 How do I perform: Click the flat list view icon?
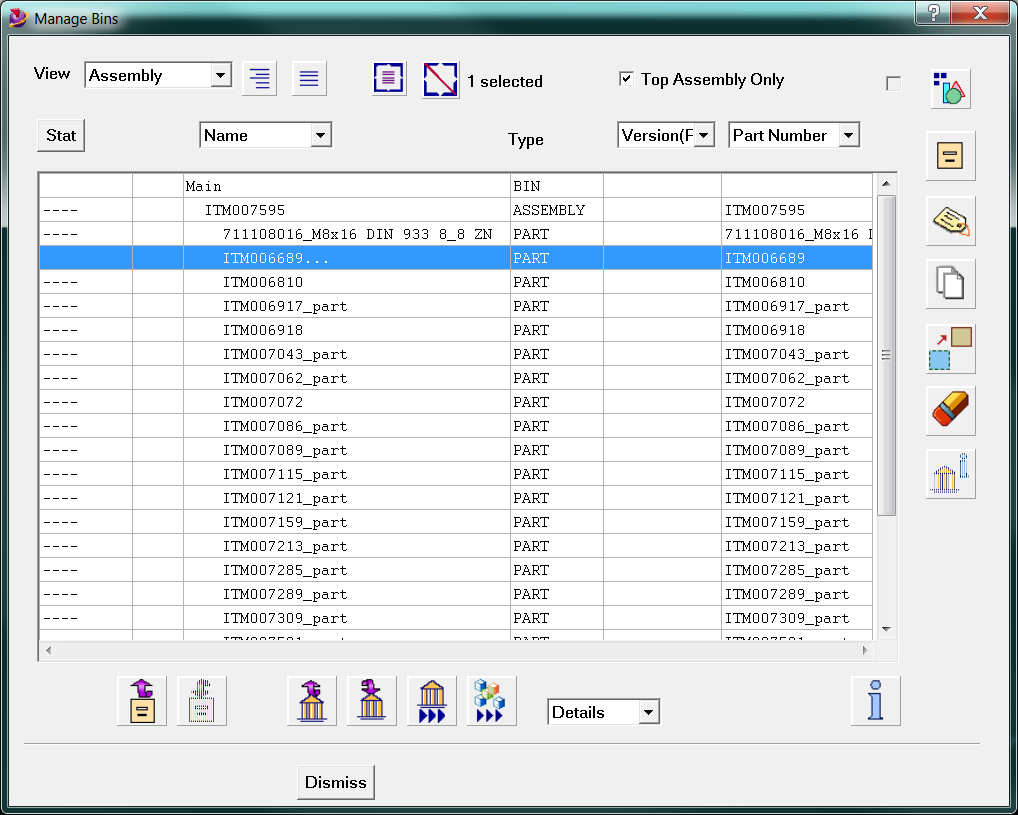tap(309, 79)
